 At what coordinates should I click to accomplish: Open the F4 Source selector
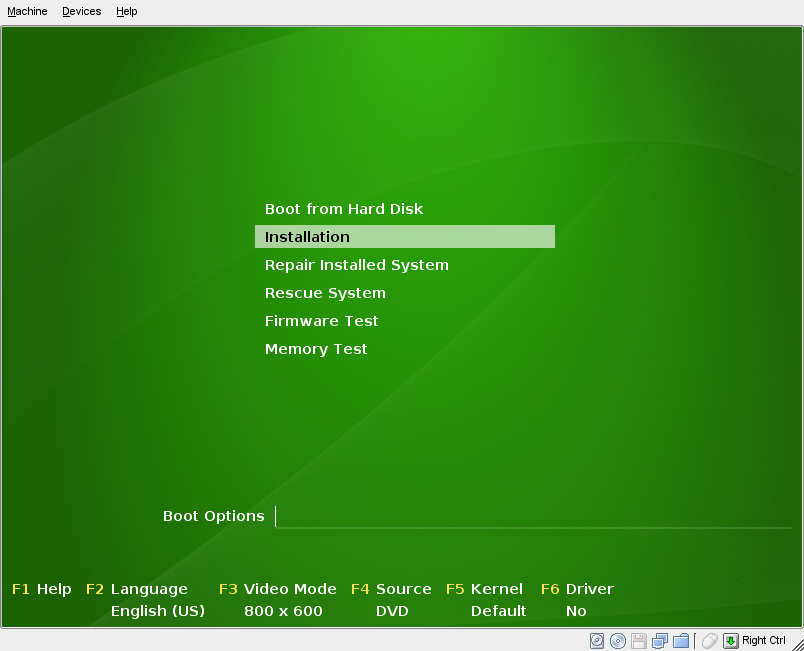(x=392, y=589)
